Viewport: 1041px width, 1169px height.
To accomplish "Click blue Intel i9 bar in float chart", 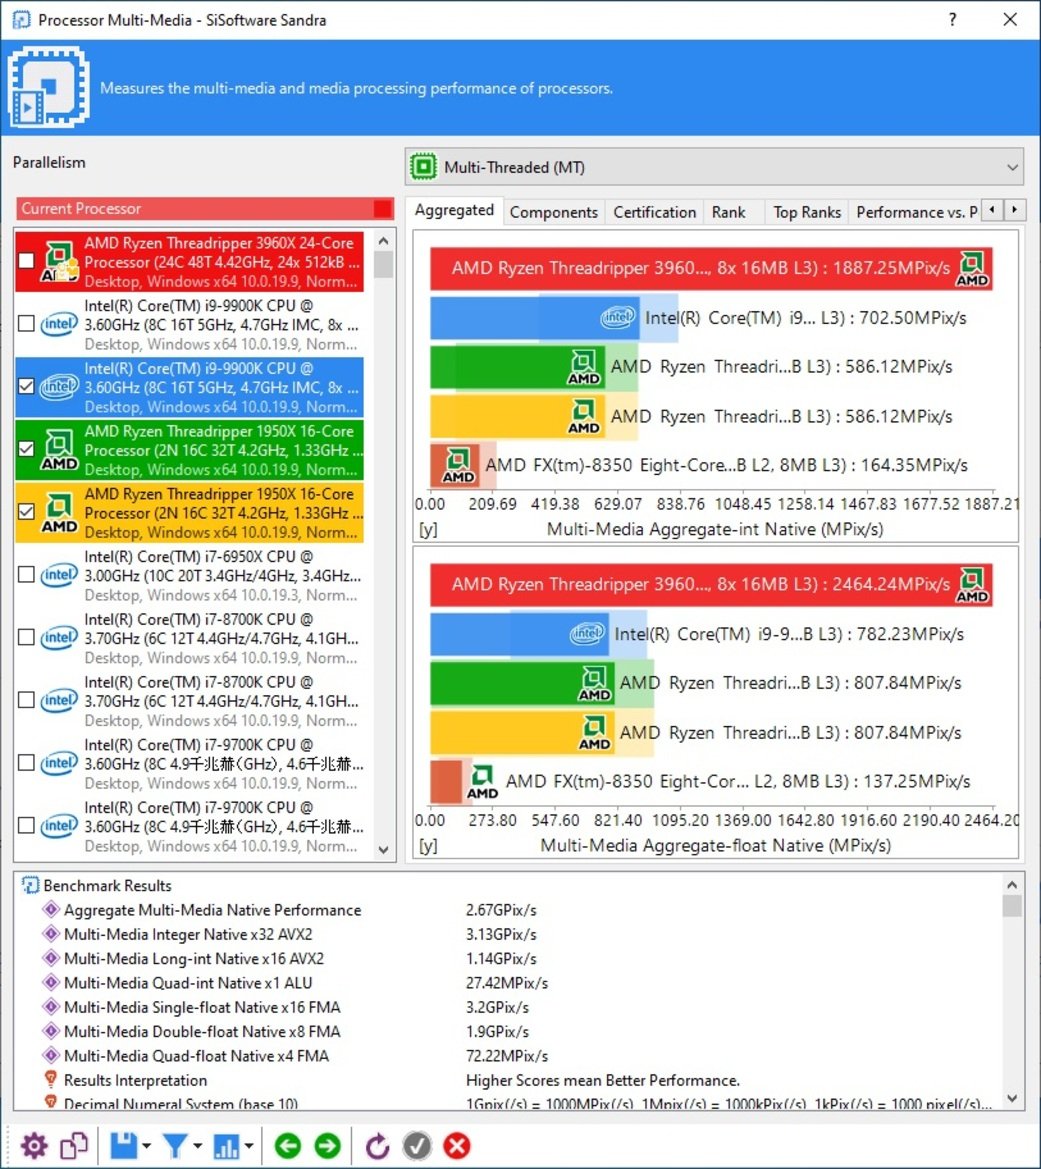I will (520, 634).
